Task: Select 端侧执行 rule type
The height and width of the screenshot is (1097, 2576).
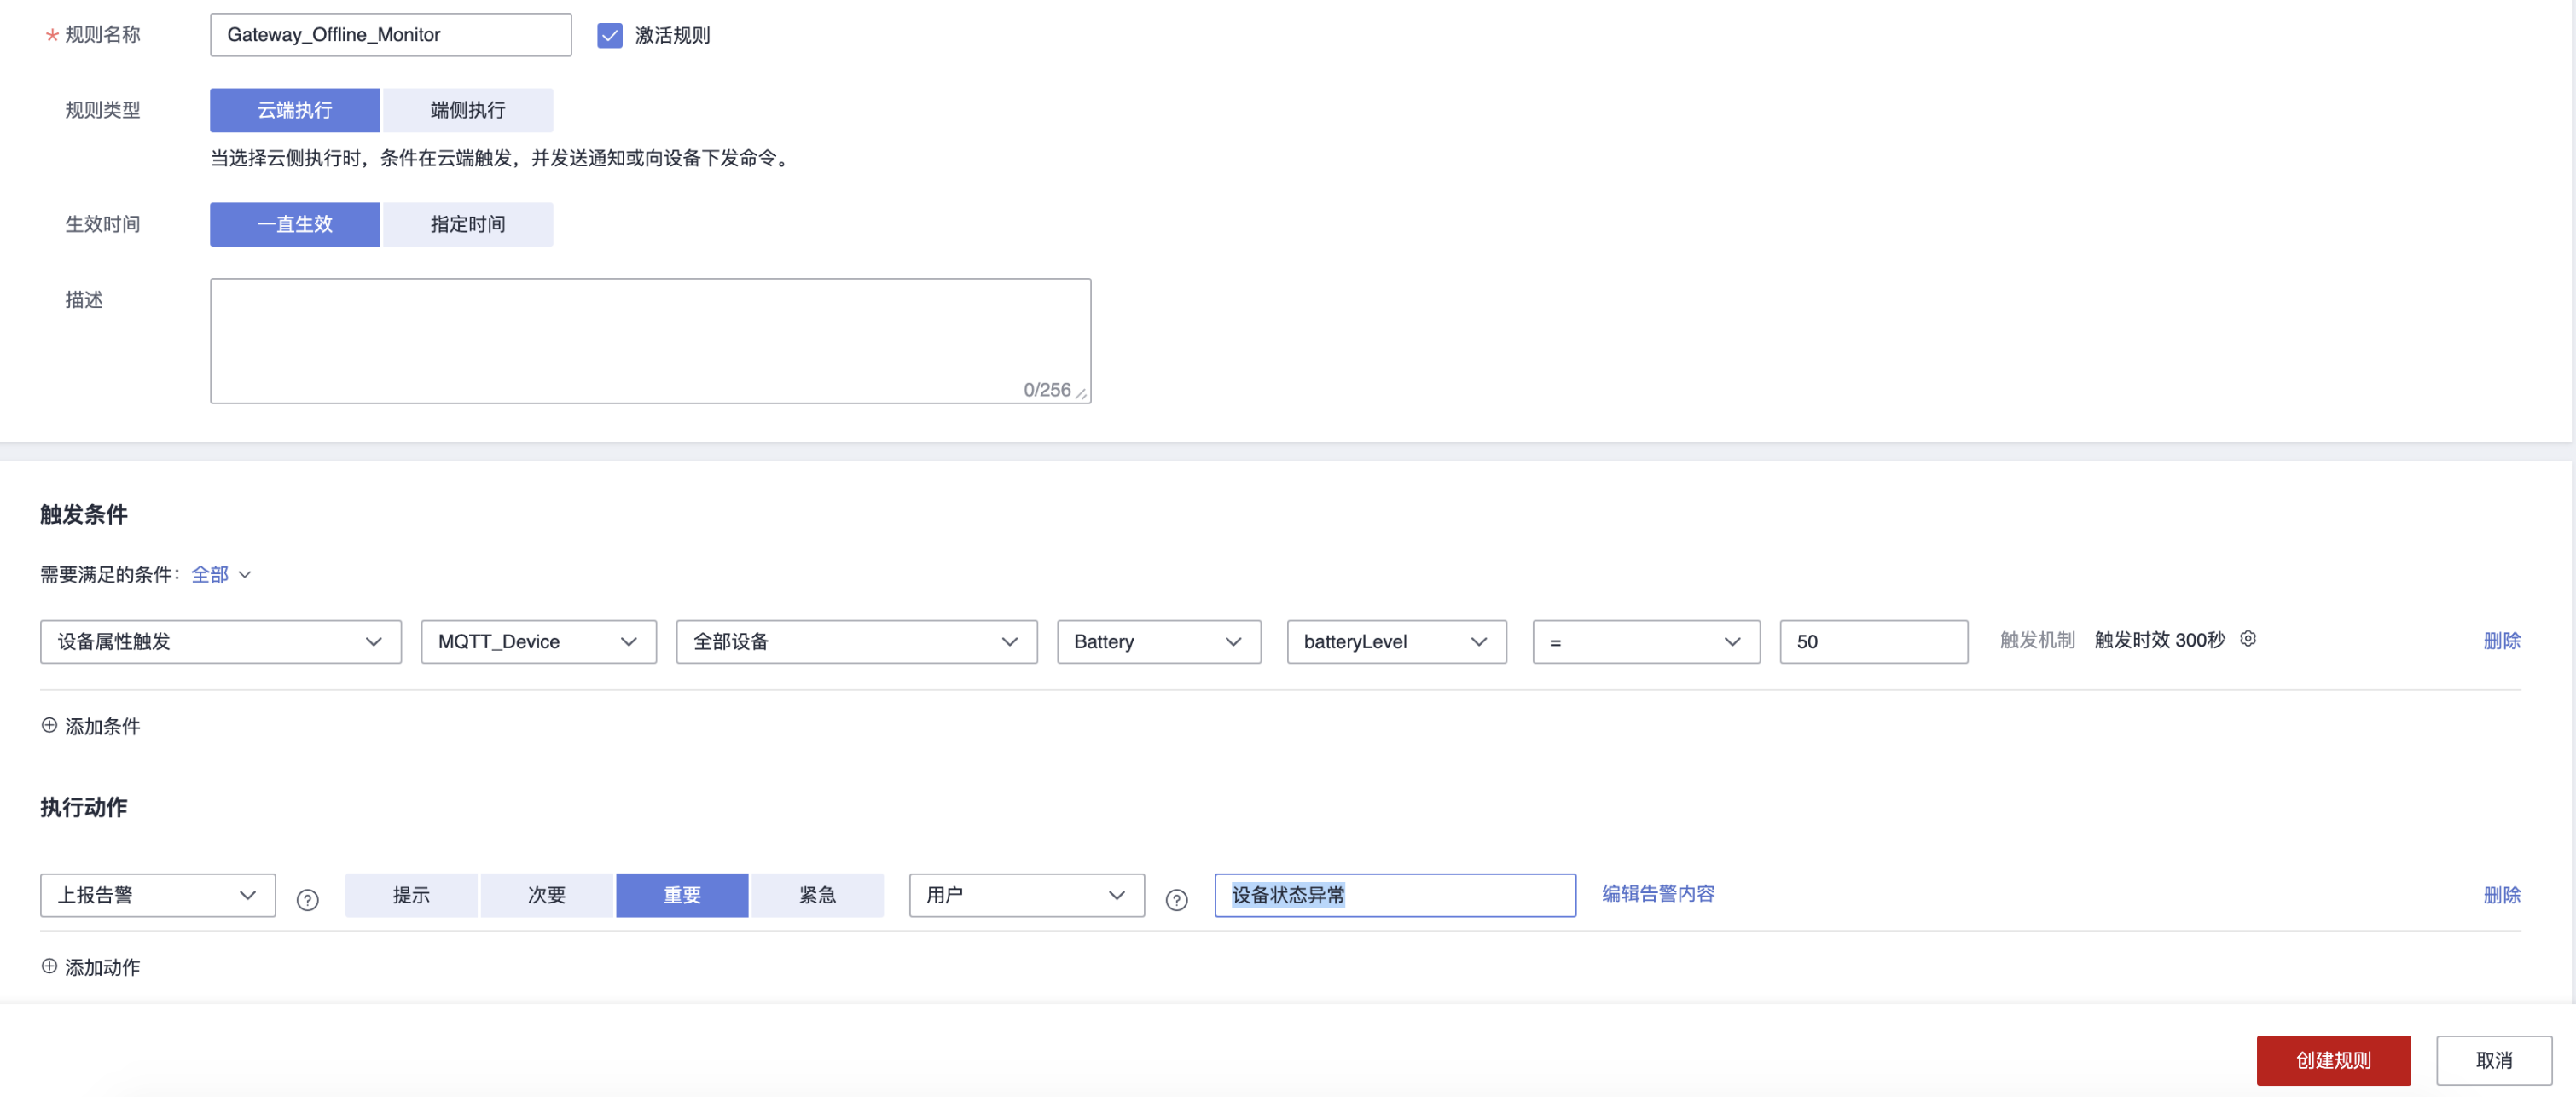Action: pyautogui.click(x=467, y=110)
